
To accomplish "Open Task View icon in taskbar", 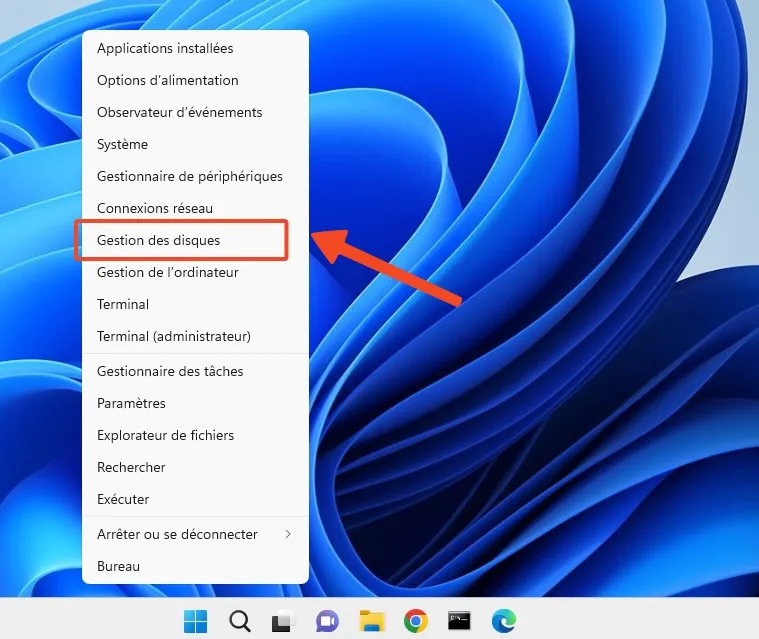I will point(284,621).
